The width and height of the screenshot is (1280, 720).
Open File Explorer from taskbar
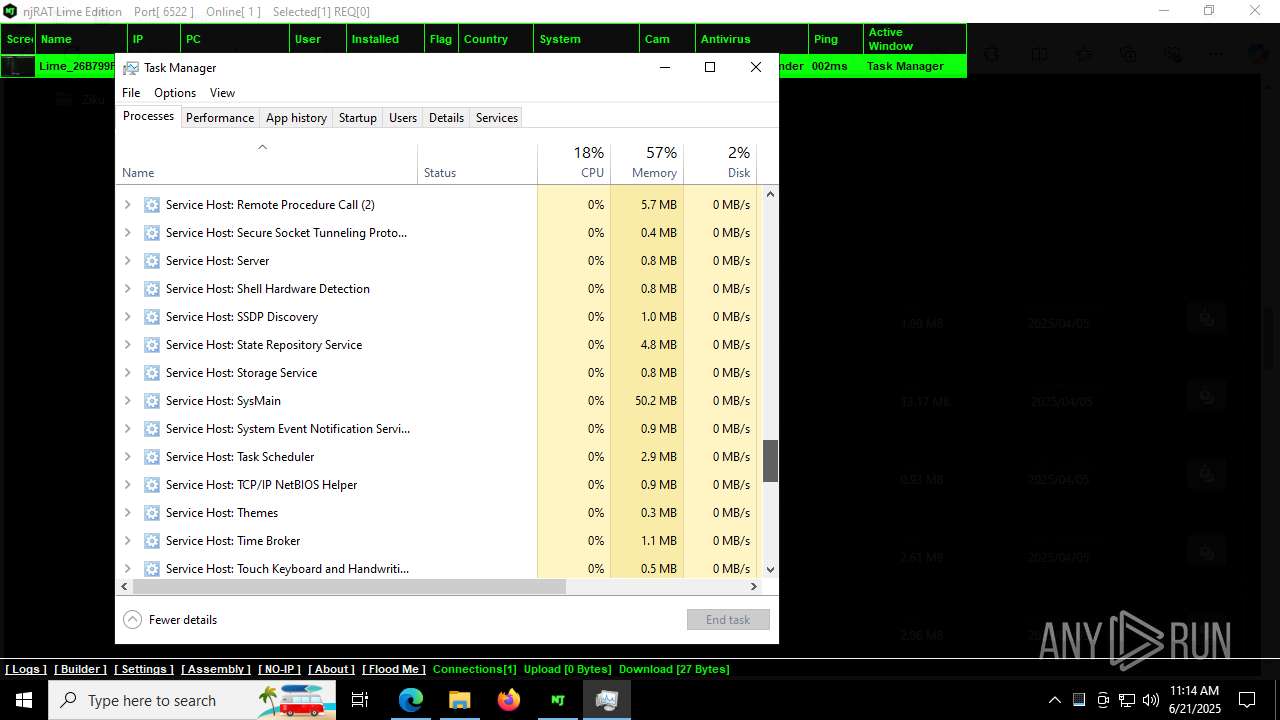[x=459, y=700]
